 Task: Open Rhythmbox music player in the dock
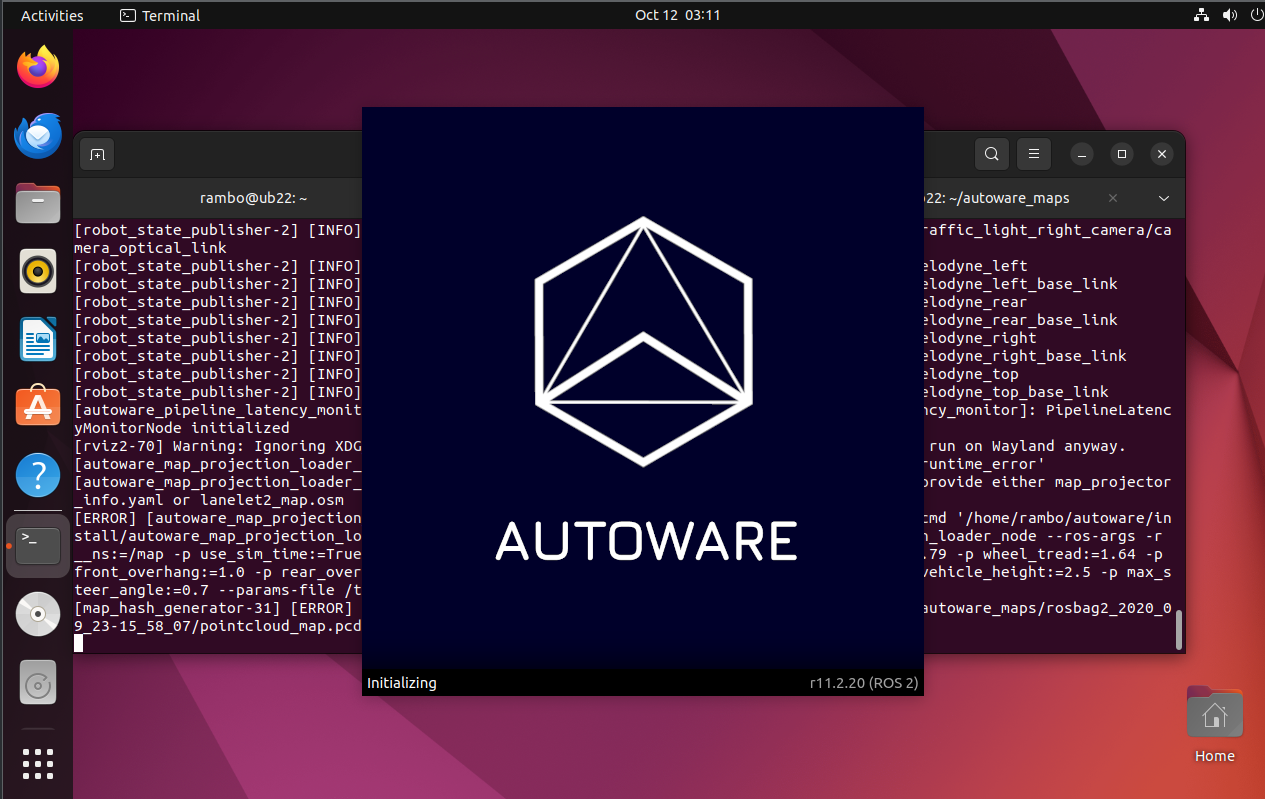38,271
